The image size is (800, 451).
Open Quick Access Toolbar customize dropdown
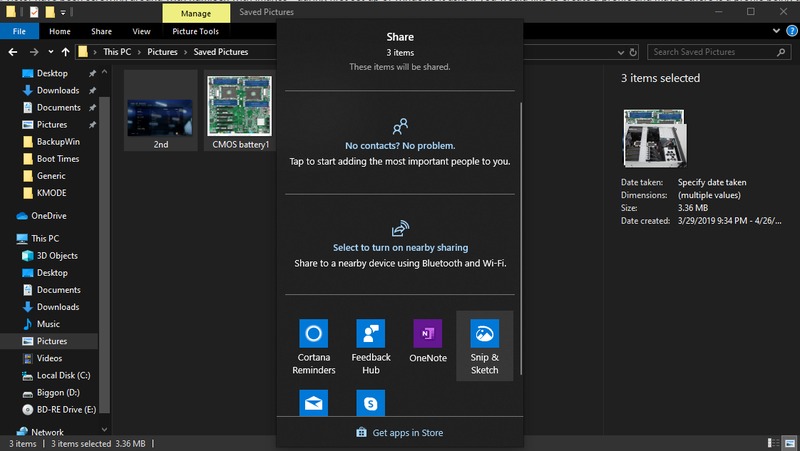click(x=65, y=12)
